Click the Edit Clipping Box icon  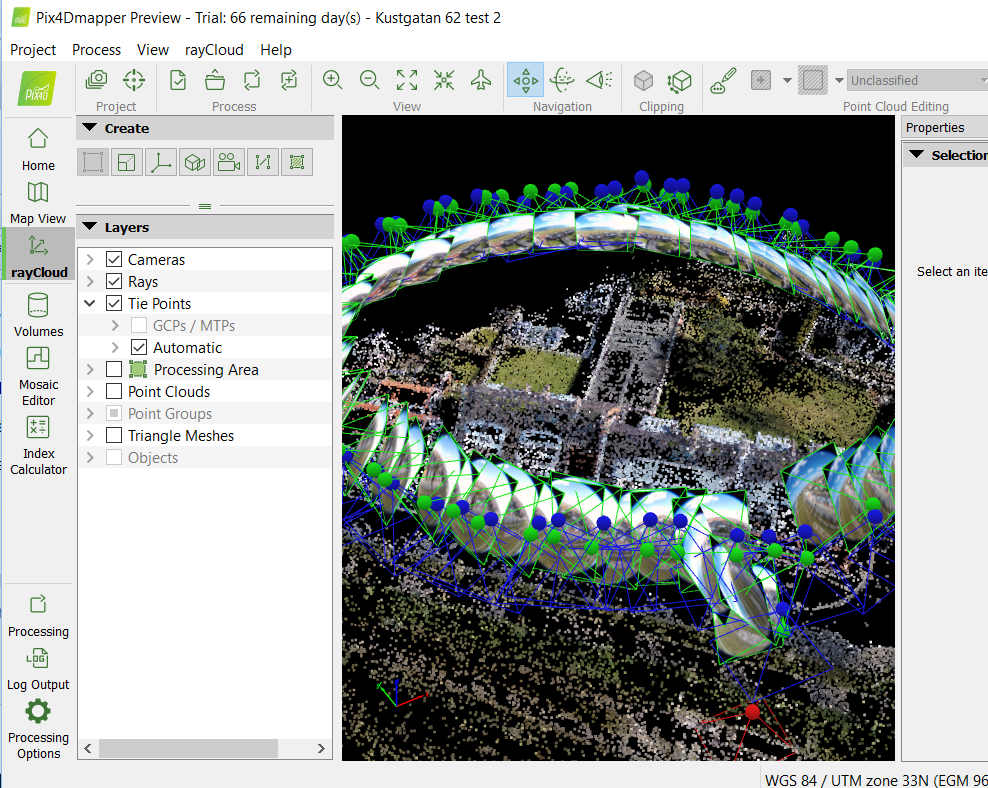[x=680, y=81]
